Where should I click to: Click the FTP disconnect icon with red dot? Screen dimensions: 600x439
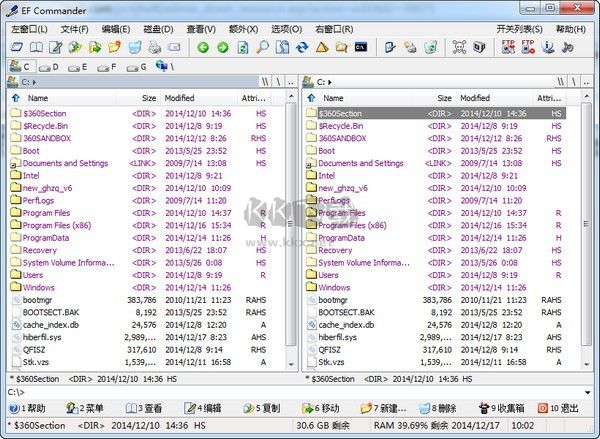point(528,47)
